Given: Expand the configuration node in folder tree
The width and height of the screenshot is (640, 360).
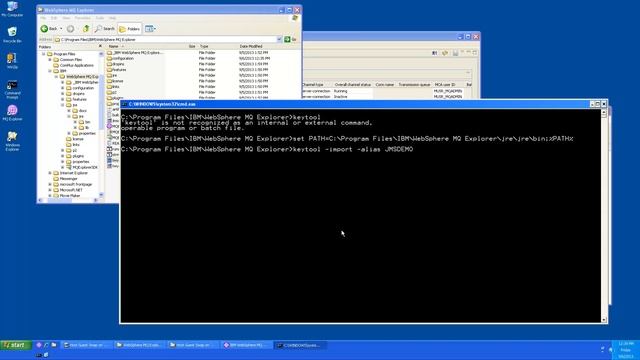Looking at the screenshot, I should [x=63, y=88].
